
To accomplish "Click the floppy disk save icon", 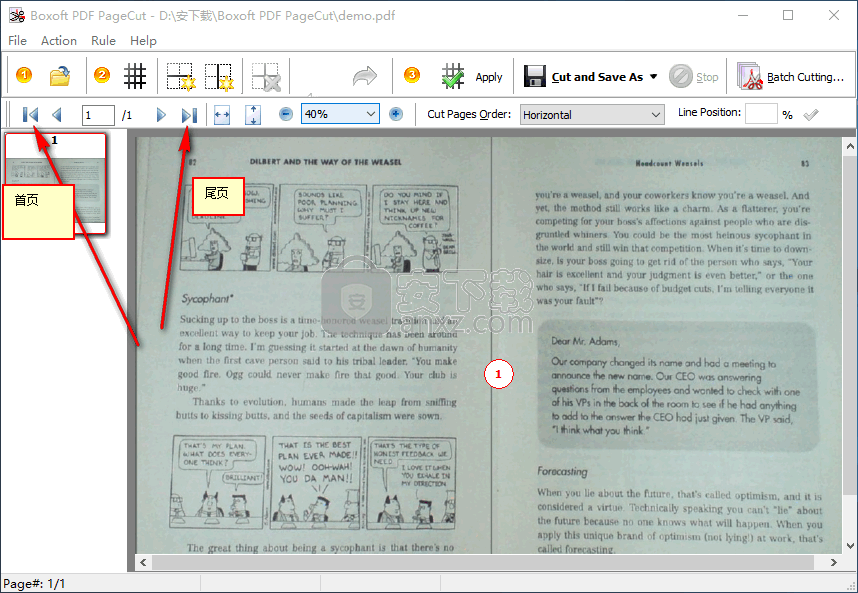I will click(535, 76).
